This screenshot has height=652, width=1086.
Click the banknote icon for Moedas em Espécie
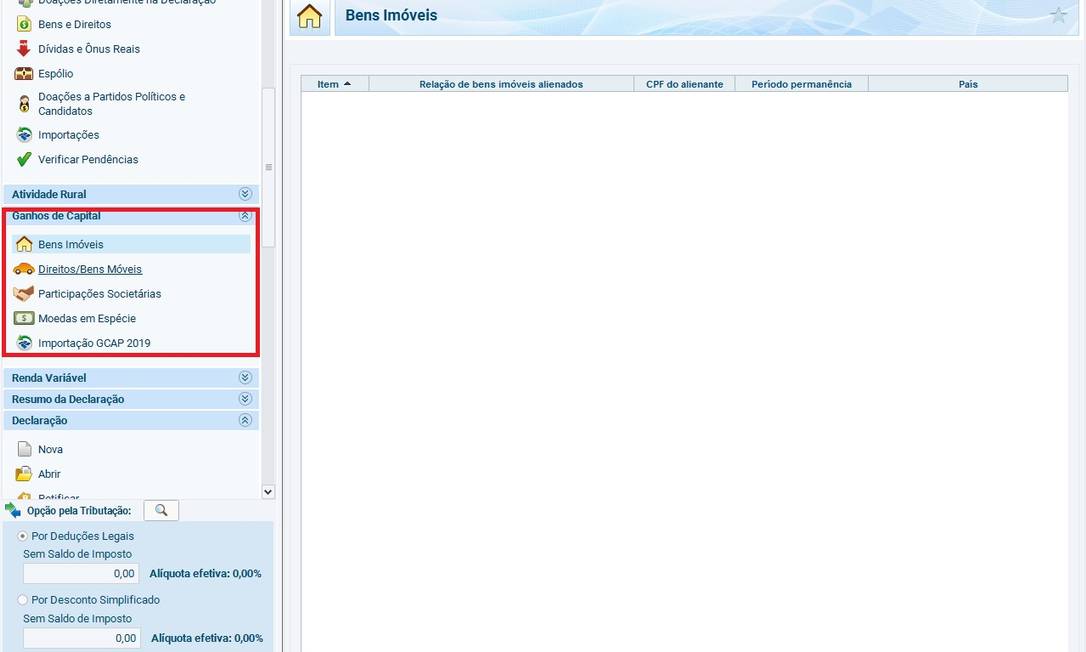(x=24, y=318)
